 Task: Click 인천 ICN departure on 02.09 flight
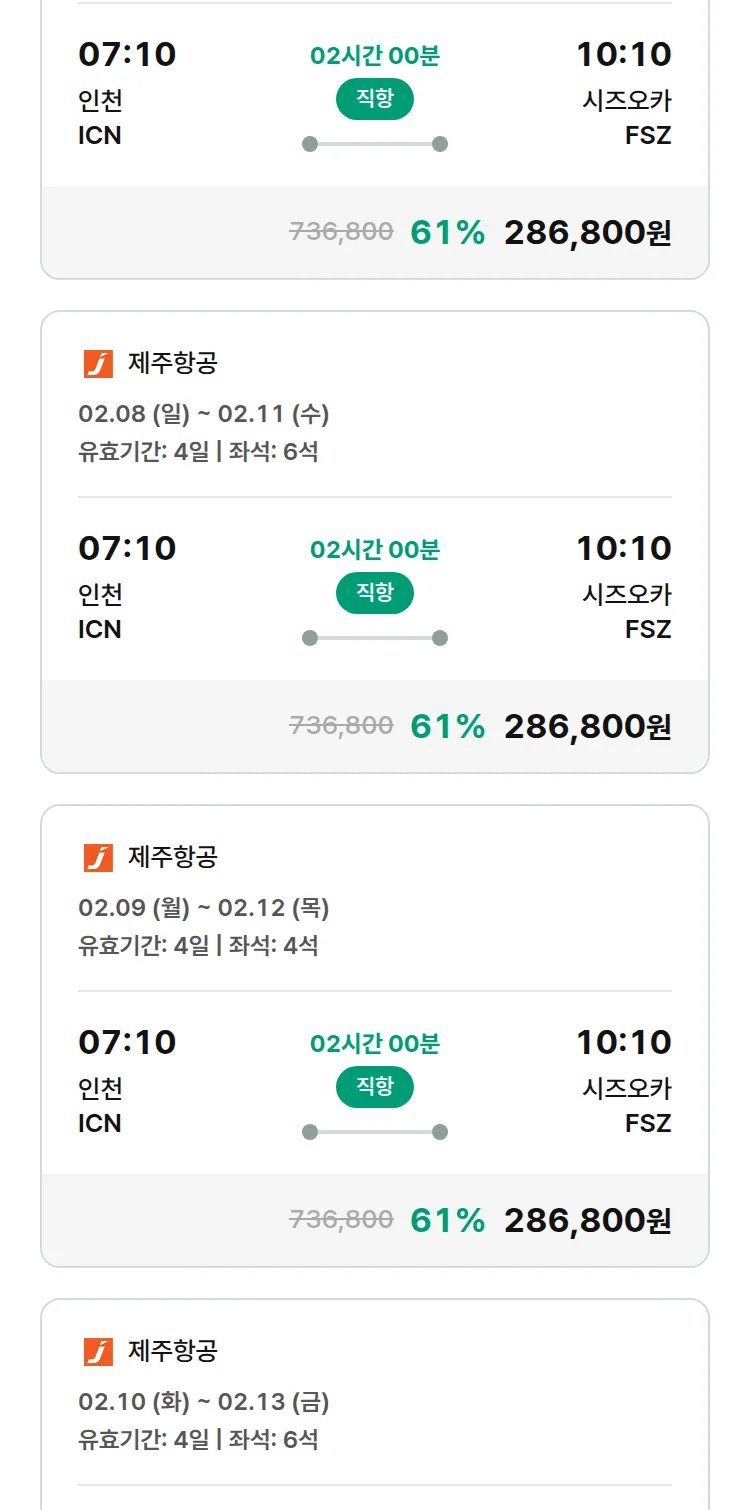(100, 1105)
